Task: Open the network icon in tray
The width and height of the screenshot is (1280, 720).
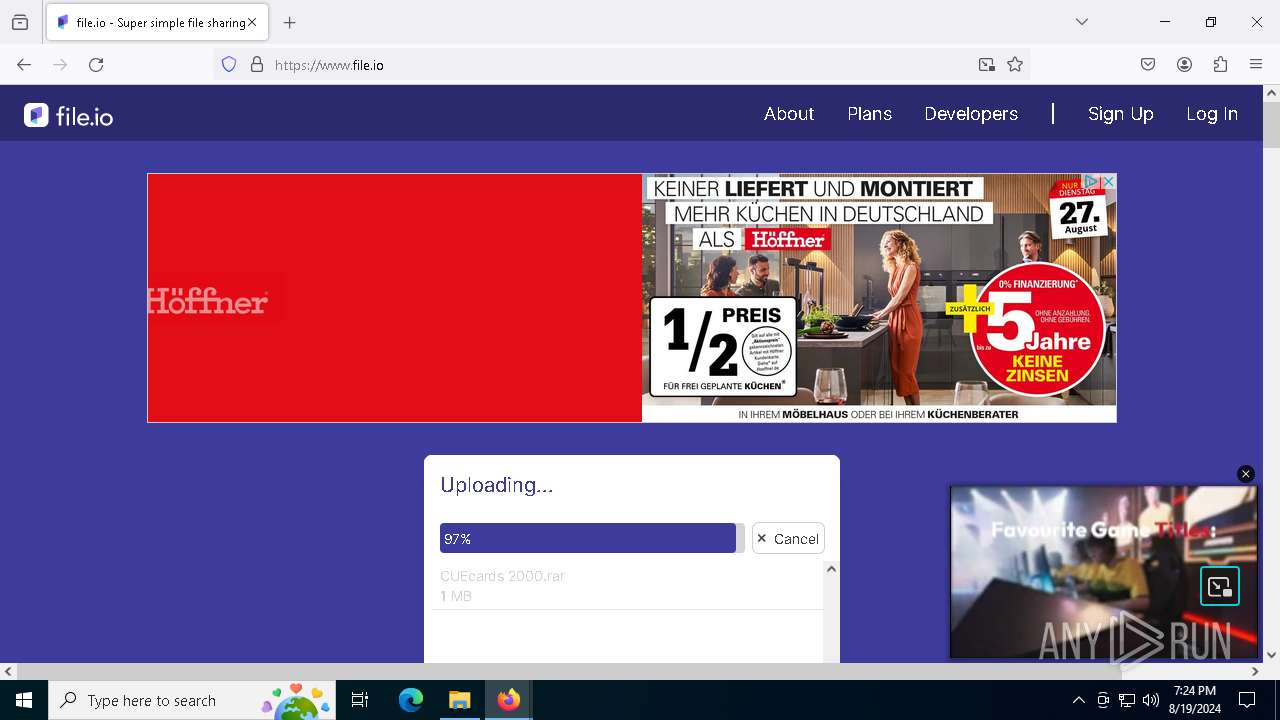Action: coord(1127,700)
